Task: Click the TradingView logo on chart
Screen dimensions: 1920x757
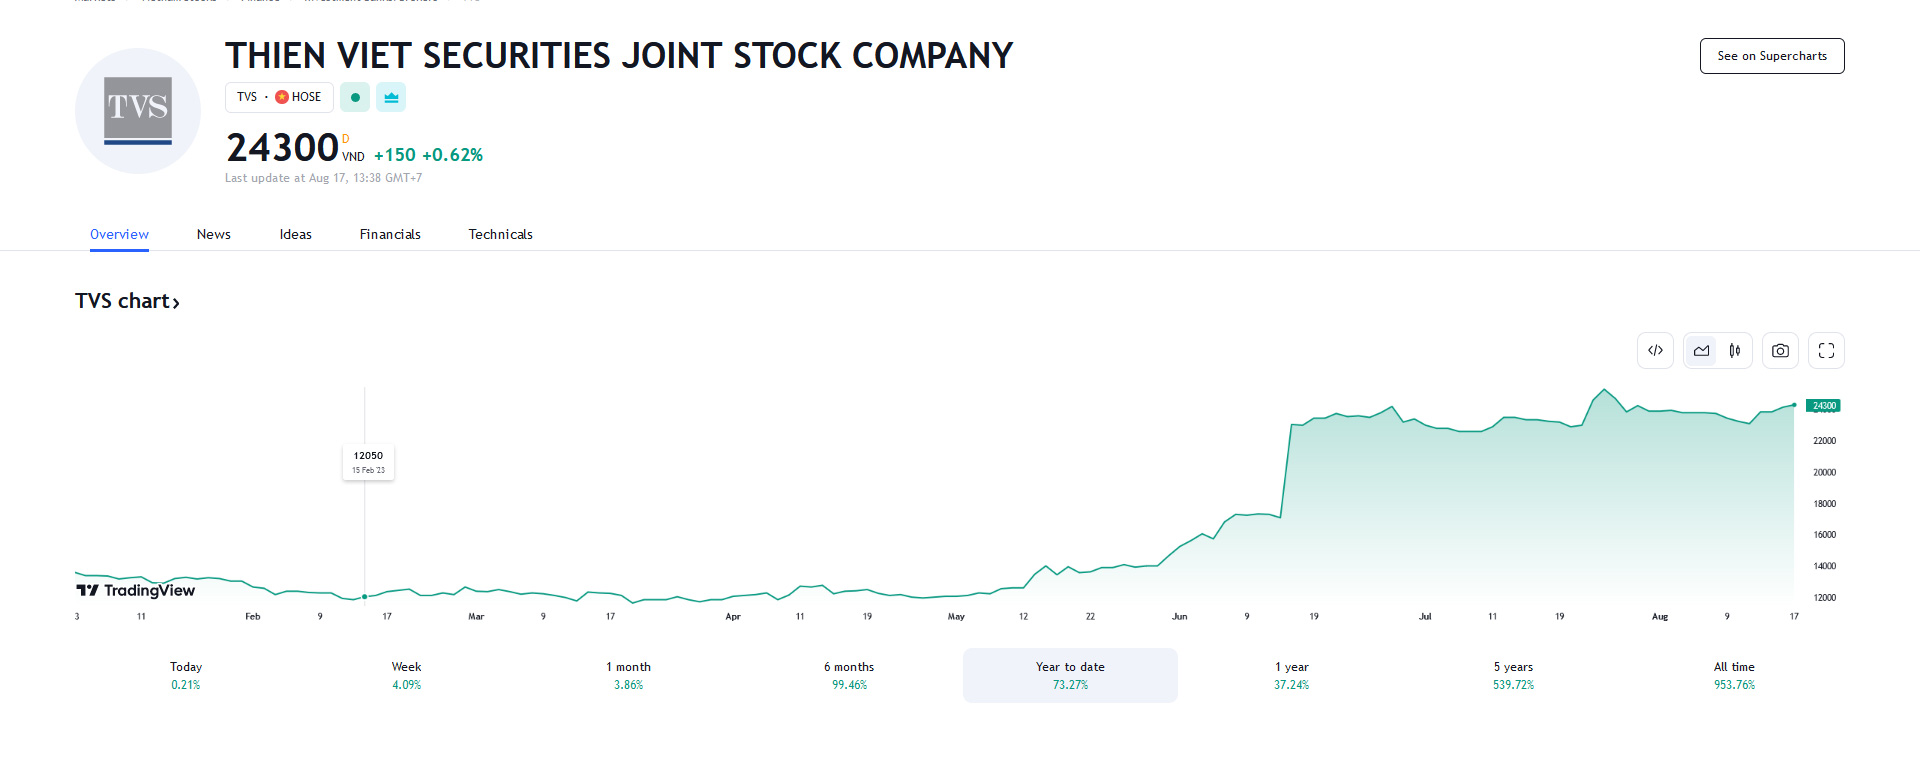Action: (136, 590)
